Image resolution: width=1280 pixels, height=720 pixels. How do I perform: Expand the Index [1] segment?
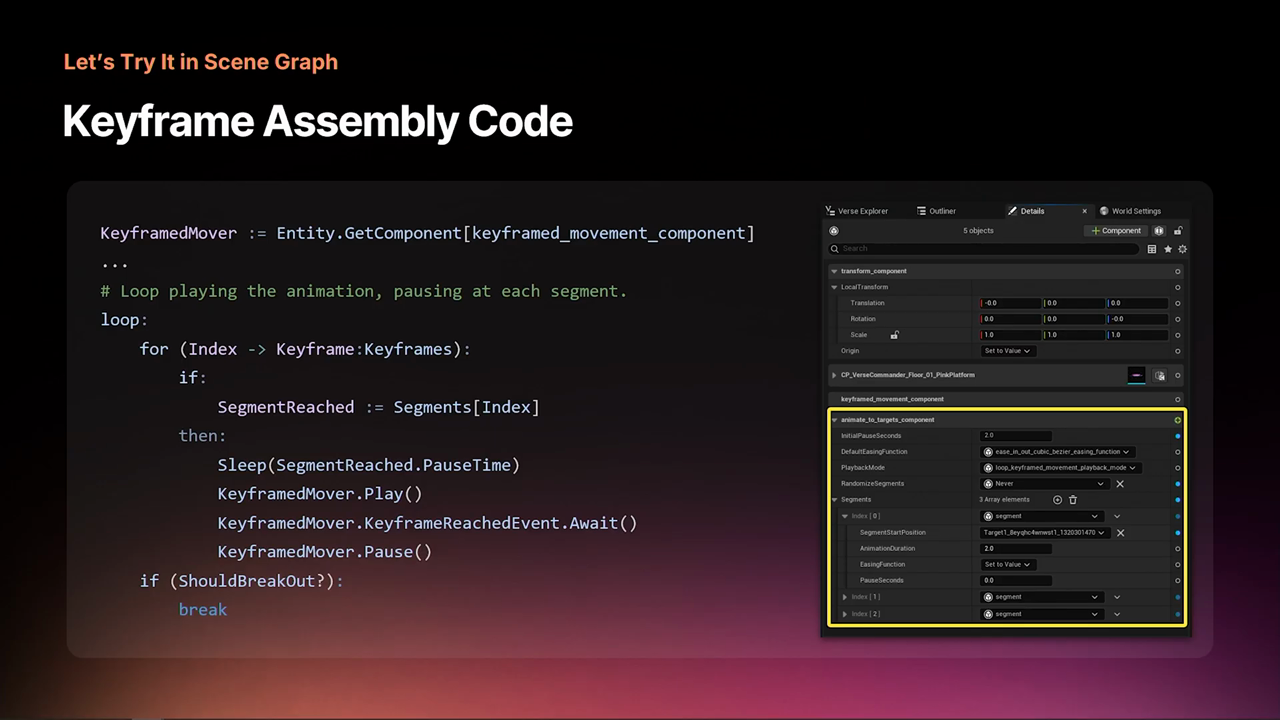click(845, 597)
